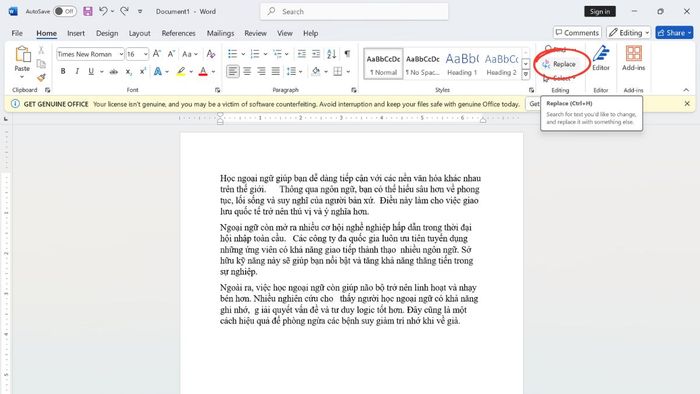
Task: Open the Review tab
Action: 255,33
